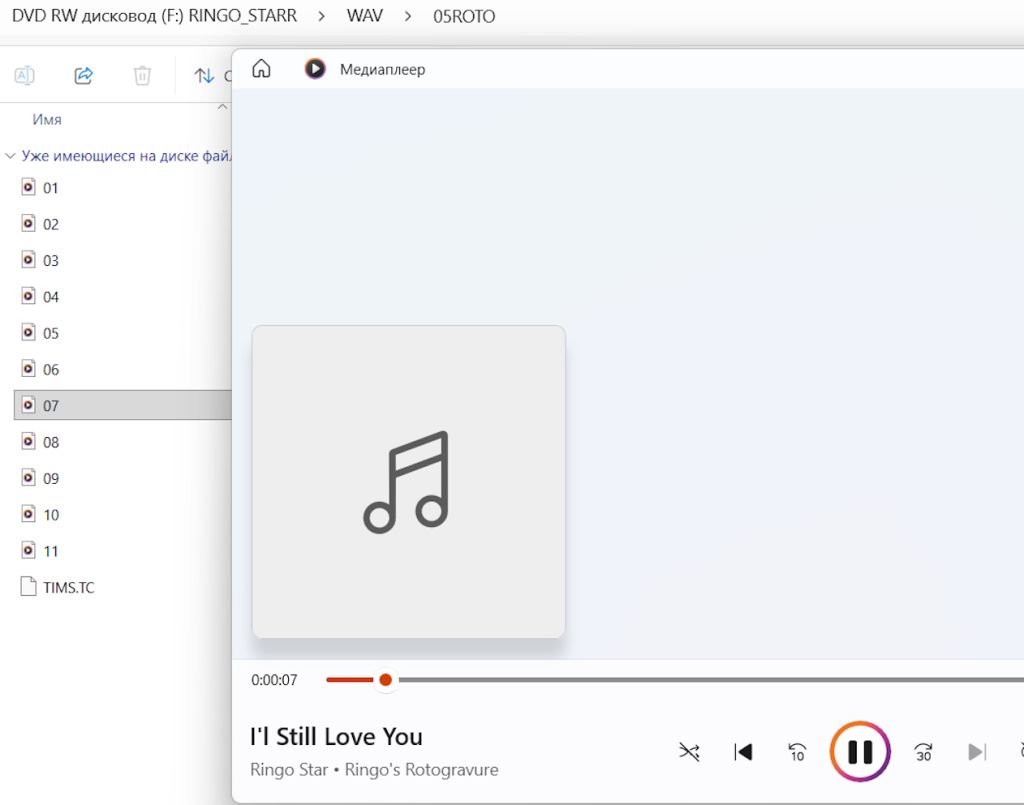Screen dimensions: 1024x805
Task: Click the album art placeholder thumbnail
Action: [409, 482]
